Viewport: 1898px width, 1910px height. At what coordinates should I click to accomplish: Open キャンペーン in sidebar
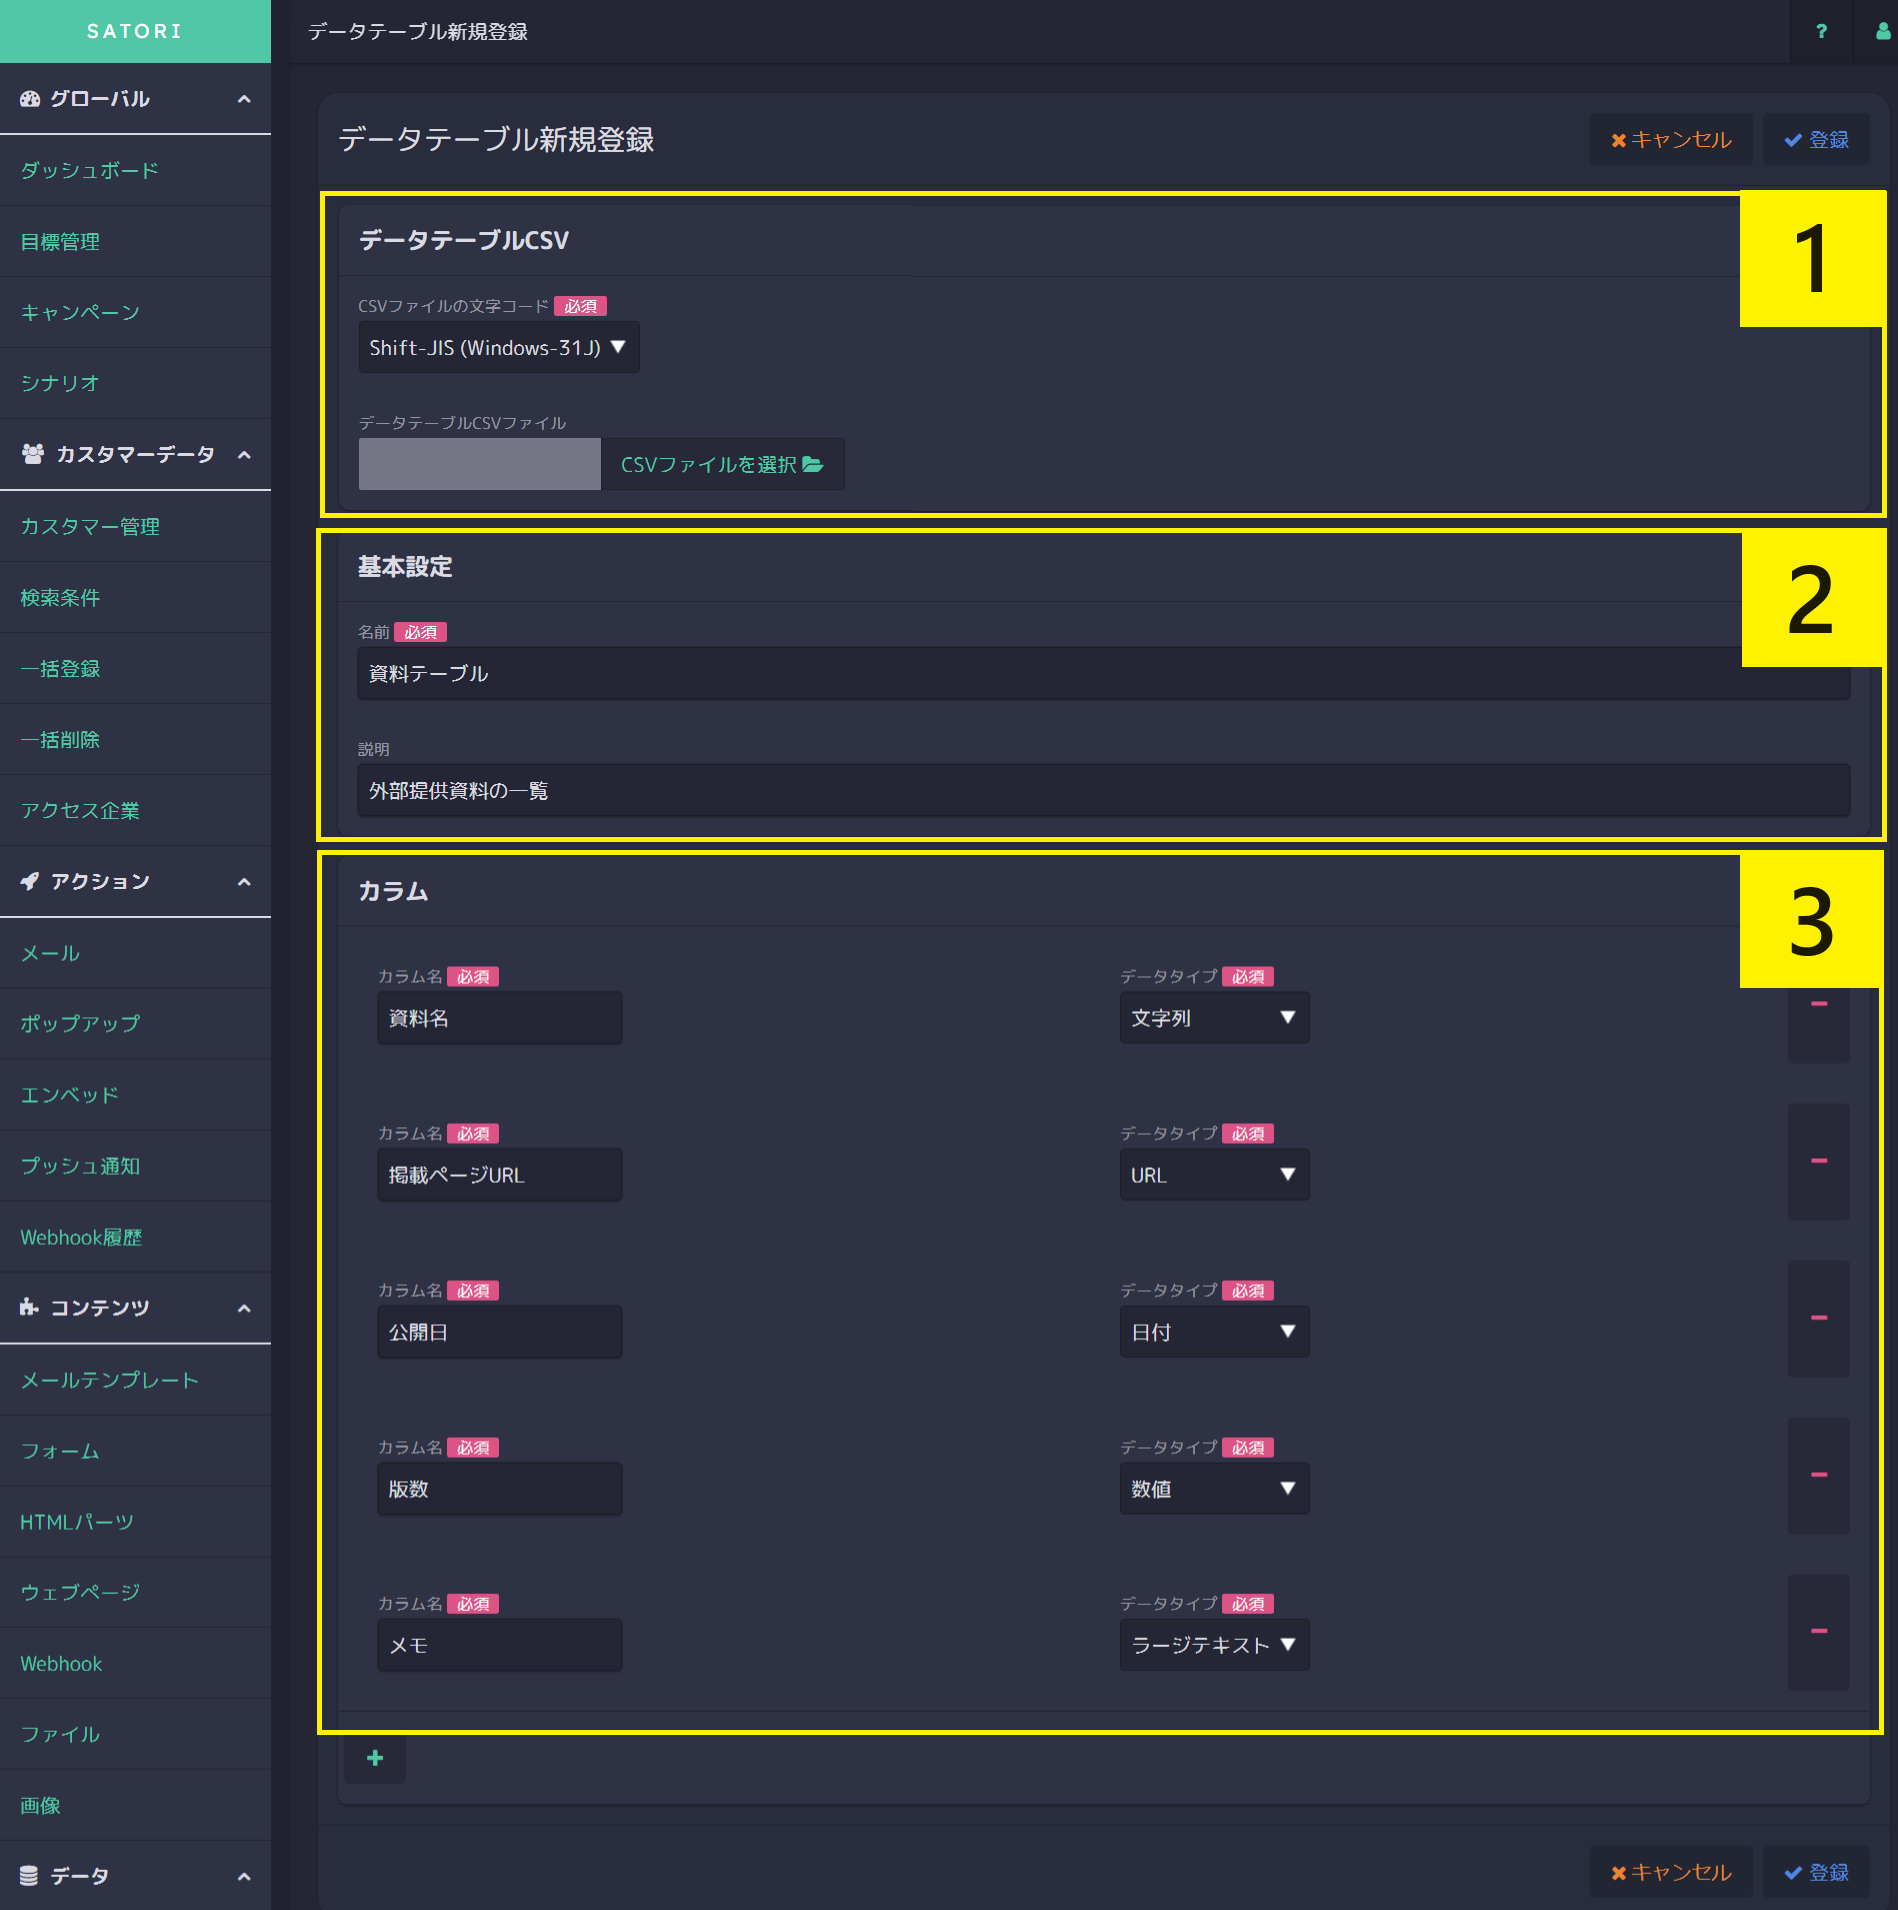pos(135,312)
